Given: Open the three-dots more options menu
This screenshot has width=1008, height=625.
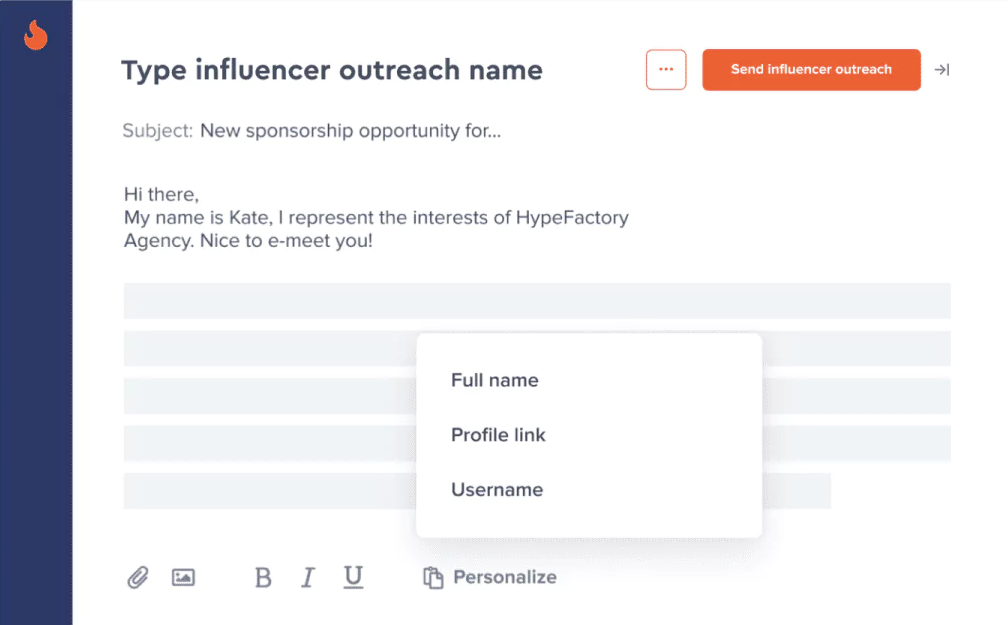Looking at the screenshot, I should [x=666, y=70].
